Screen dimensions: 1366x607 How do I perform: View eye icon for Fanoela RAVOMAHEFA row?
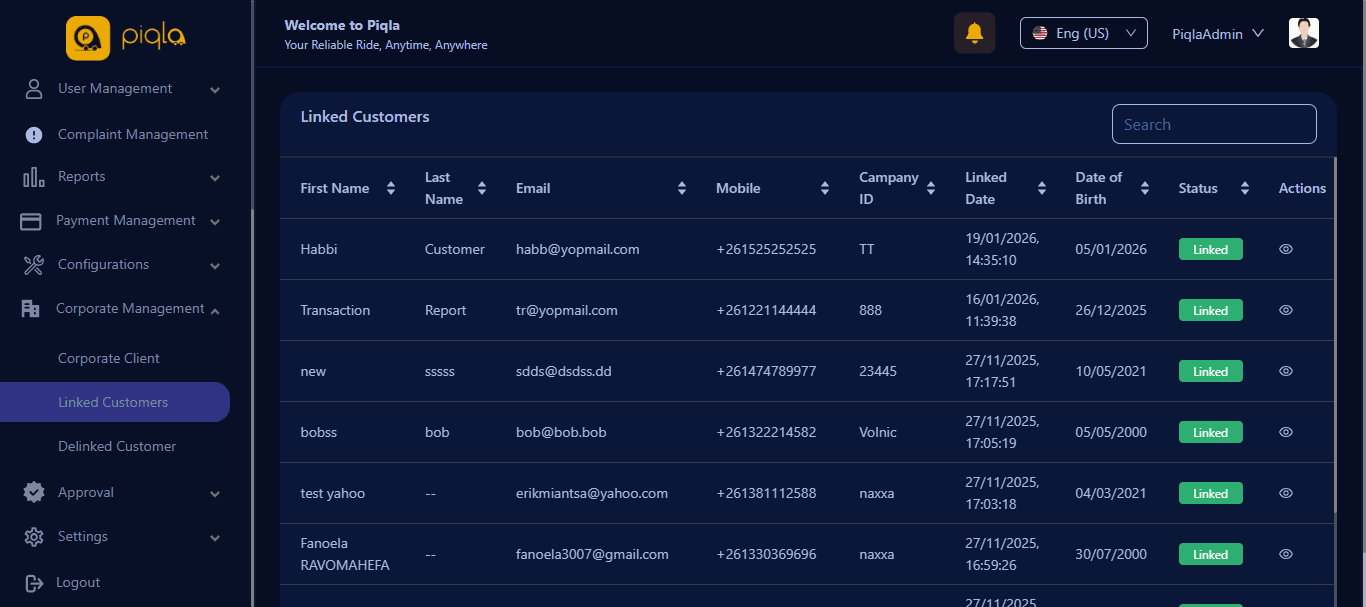pyautogui.click(x=1286, y=554)
